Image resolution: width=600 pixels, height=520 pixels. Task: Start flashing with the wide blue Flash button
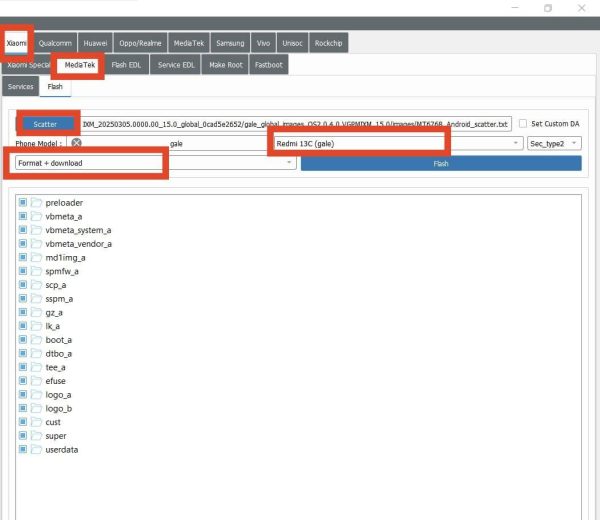pyautogui.click(x=441, y=163)
